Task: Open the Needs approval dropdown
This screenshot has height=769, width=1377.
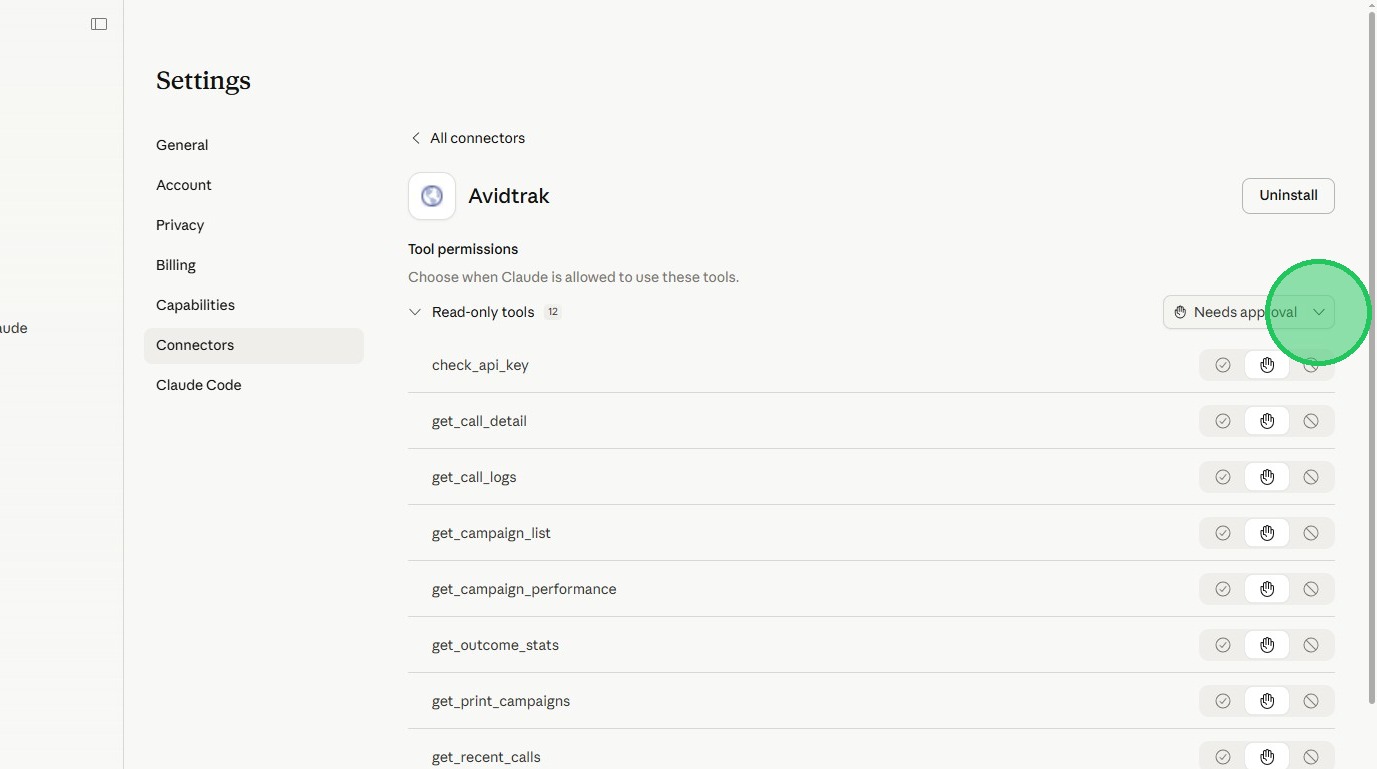Action: pos(1248,312)
